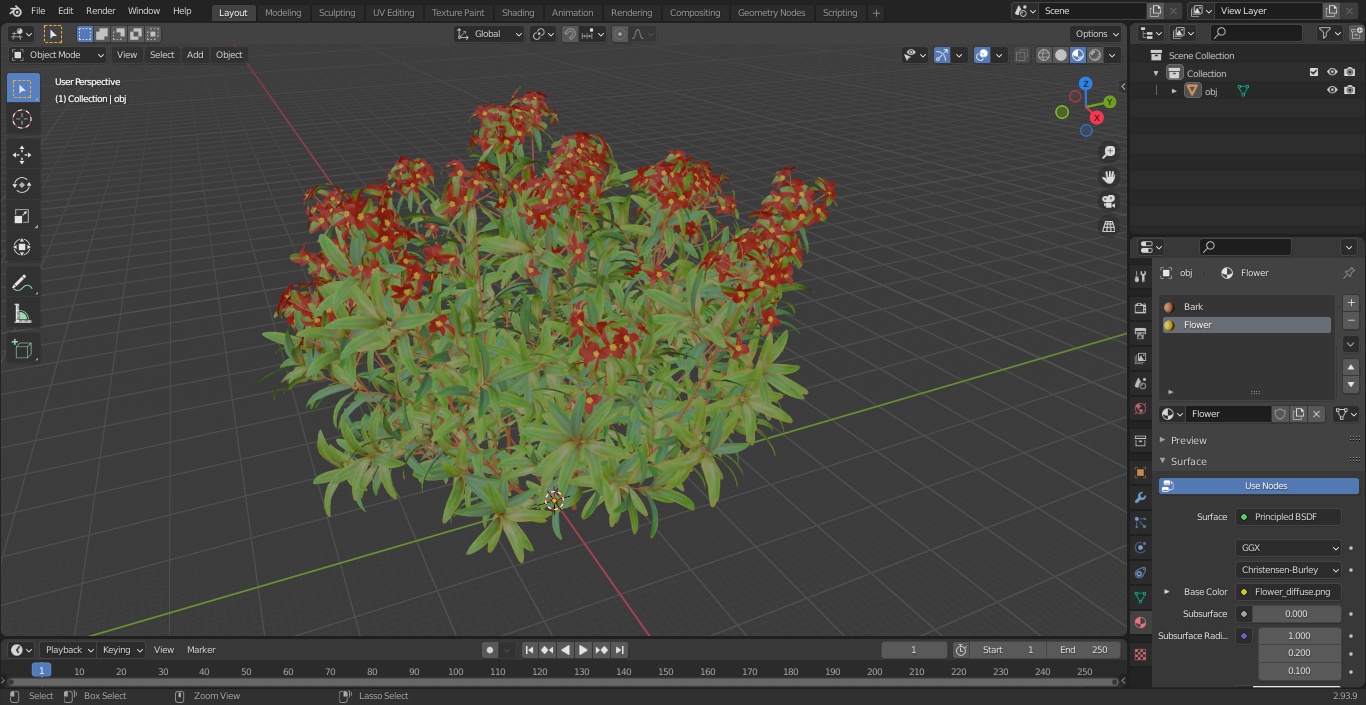Open the Options dropdown in viewport header
The height and width of the screenshot is (705, 1366).
point(1097,34)
